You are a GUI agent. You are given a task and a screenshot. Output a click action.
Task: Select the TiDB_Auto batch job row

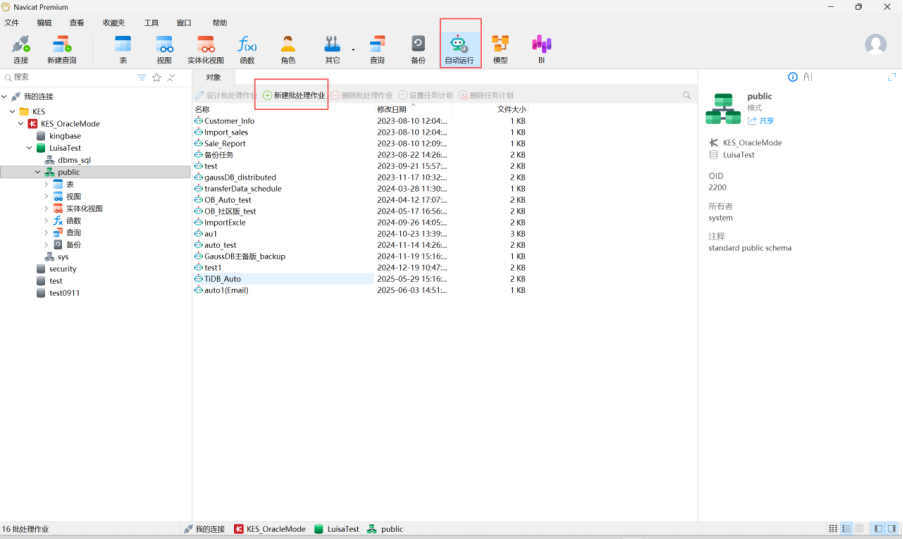click(x=222, y=279)
